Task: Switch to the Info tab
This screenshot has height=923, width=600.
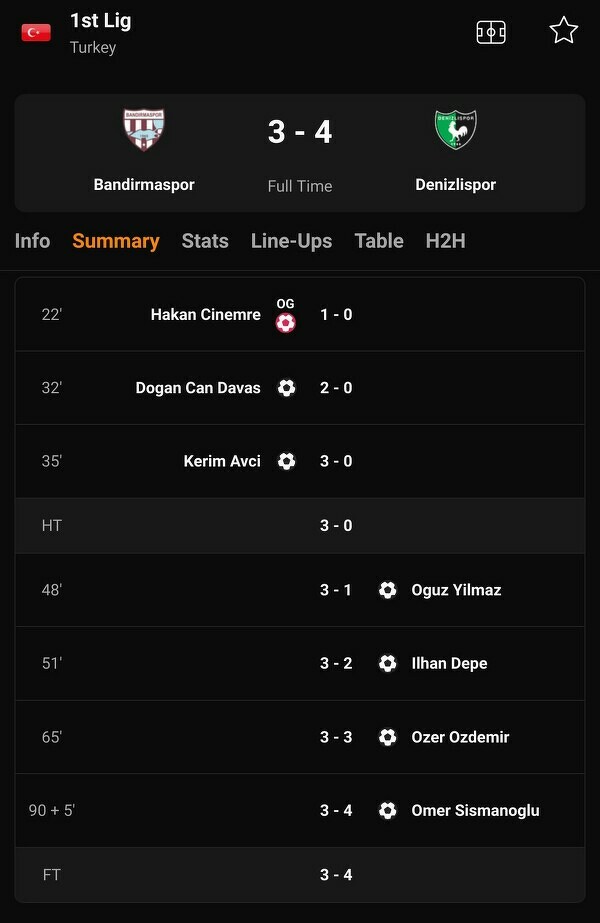Action: click(x=32, y=241)
